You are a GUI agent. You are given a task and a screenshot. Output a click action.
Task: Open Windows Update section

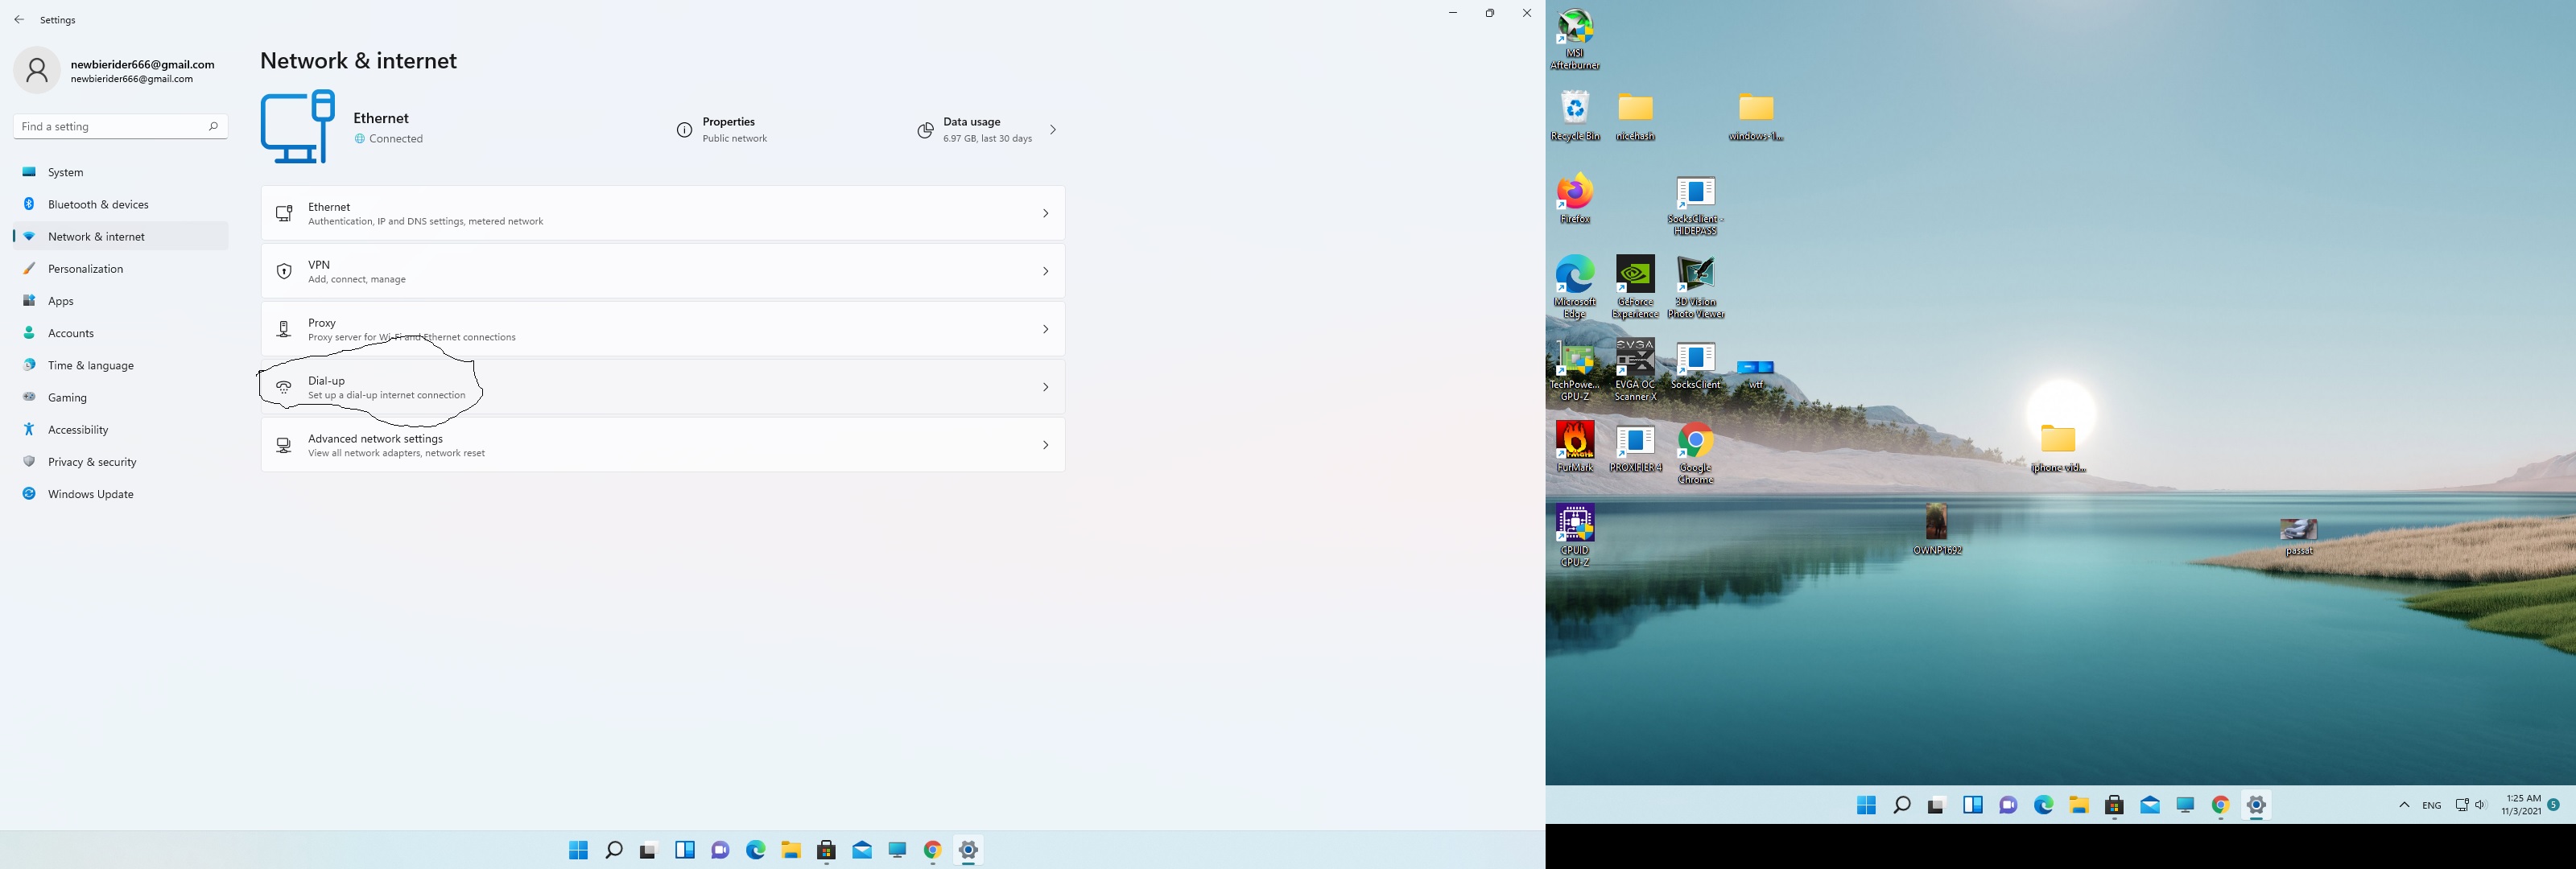(90, 494)
